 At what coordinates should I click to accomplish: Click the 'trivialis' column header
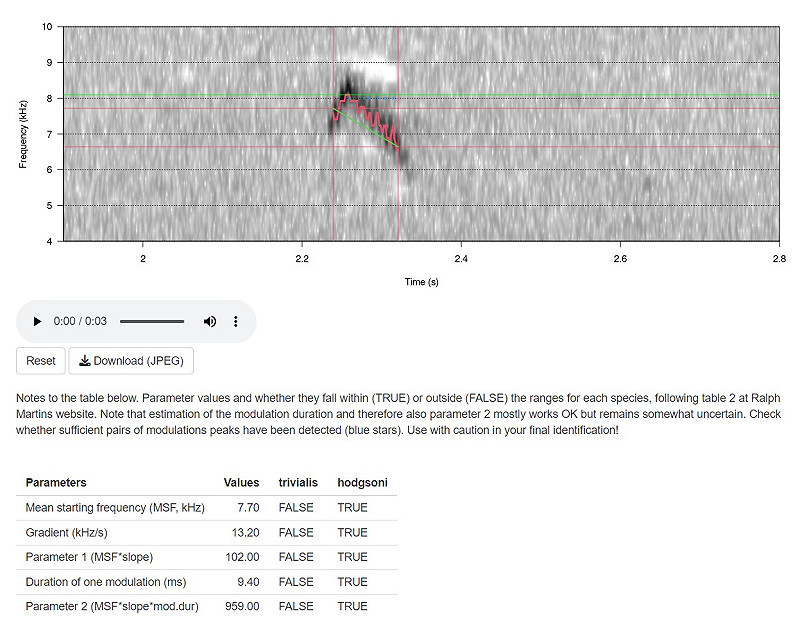(x=296, y=483)
